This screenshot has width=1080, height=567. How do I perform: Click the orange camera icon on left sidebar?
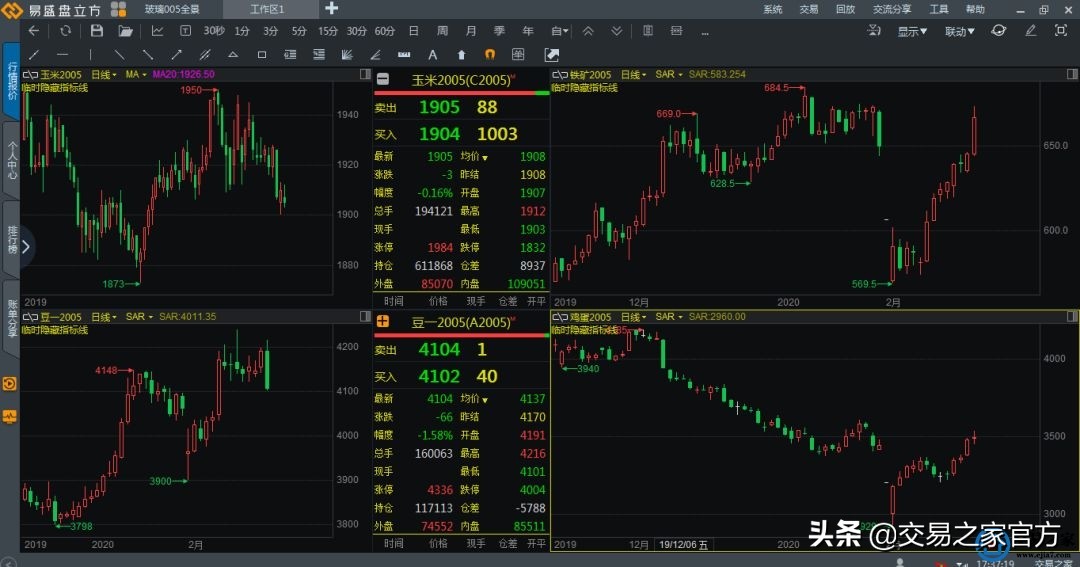pyautogui.click(x=9, y=384)
